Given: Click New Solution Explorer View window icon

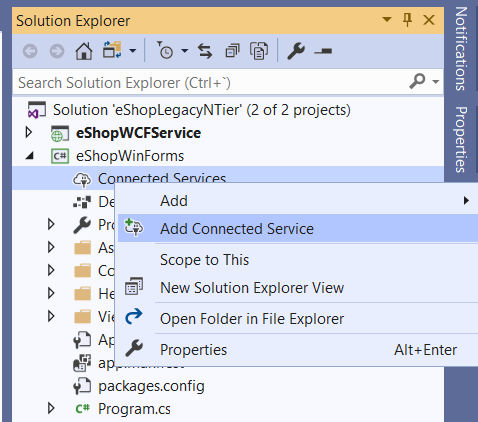Looking at the screenshot, I should click(x=134, y=287).
